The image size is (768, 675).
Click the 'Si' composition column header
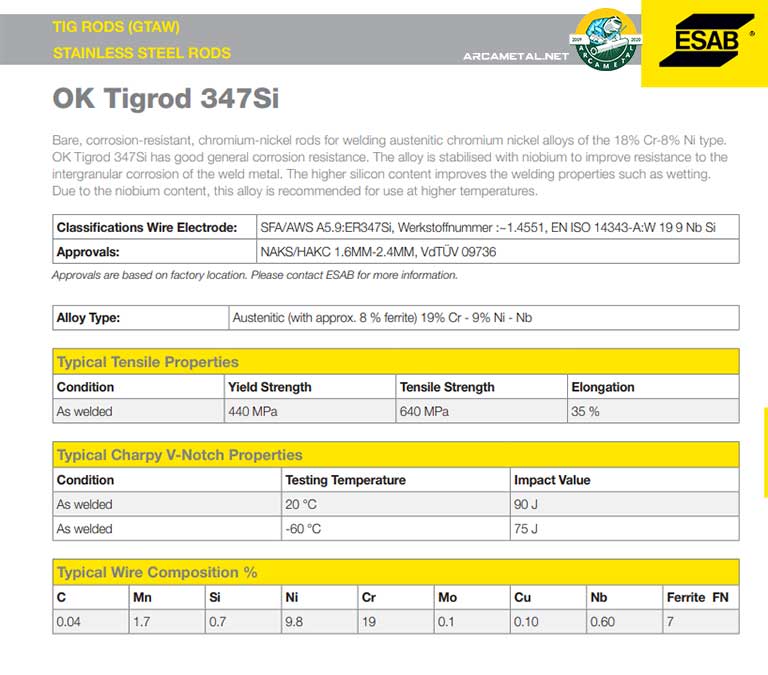(x=215, y=598)
